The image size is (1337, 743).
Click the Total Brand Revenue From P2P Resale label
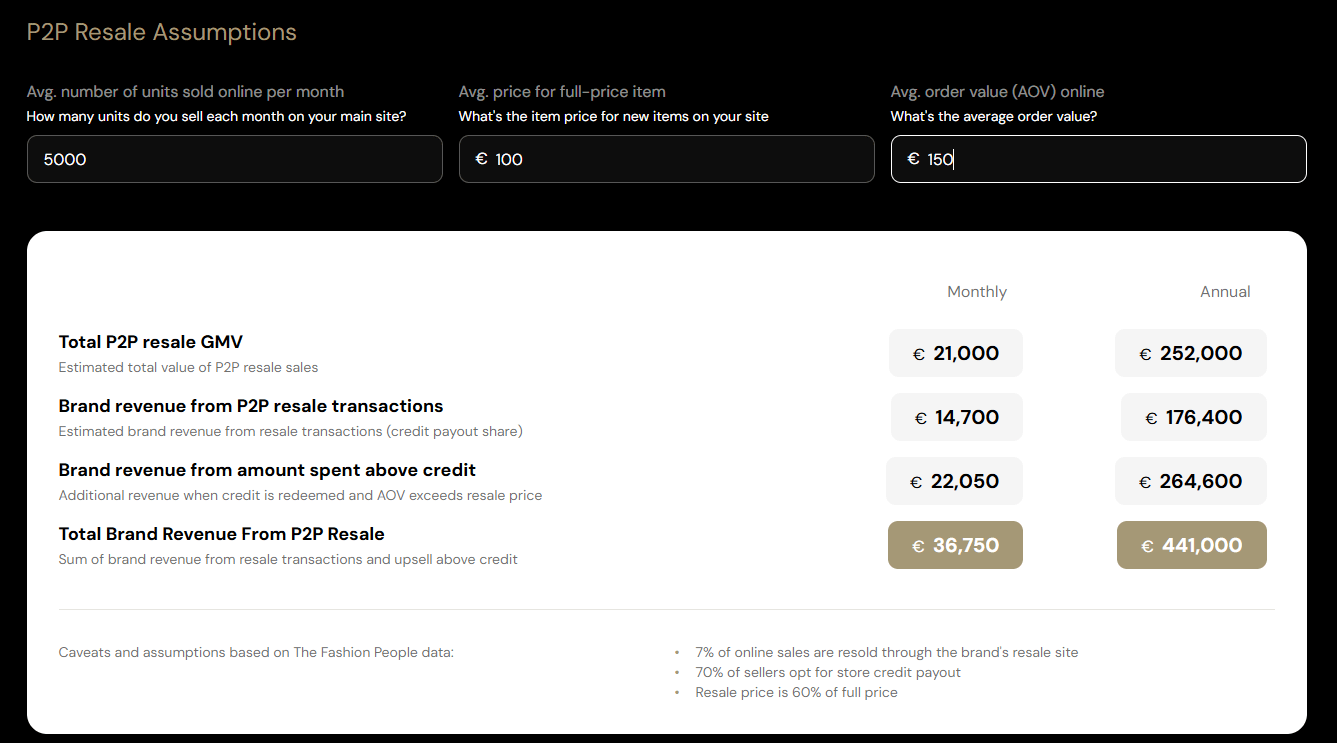click(222, 534)
